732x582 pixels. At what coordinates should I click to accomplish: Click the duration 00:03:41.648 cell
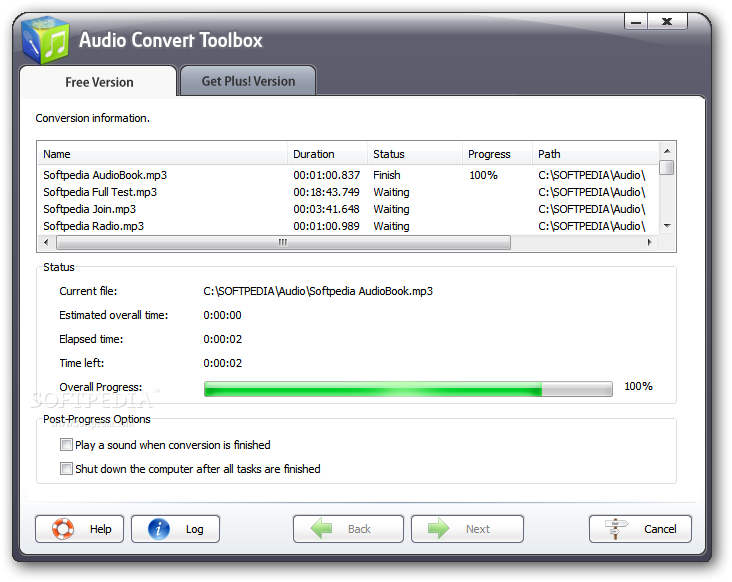pyautogui.click(x=326, y=209)
